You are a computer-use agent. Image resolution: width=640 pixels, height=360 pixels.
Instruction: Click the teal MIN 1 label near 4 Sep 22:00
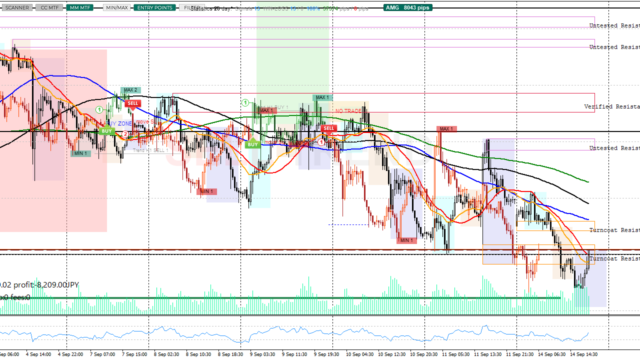(x=80, y=153)
